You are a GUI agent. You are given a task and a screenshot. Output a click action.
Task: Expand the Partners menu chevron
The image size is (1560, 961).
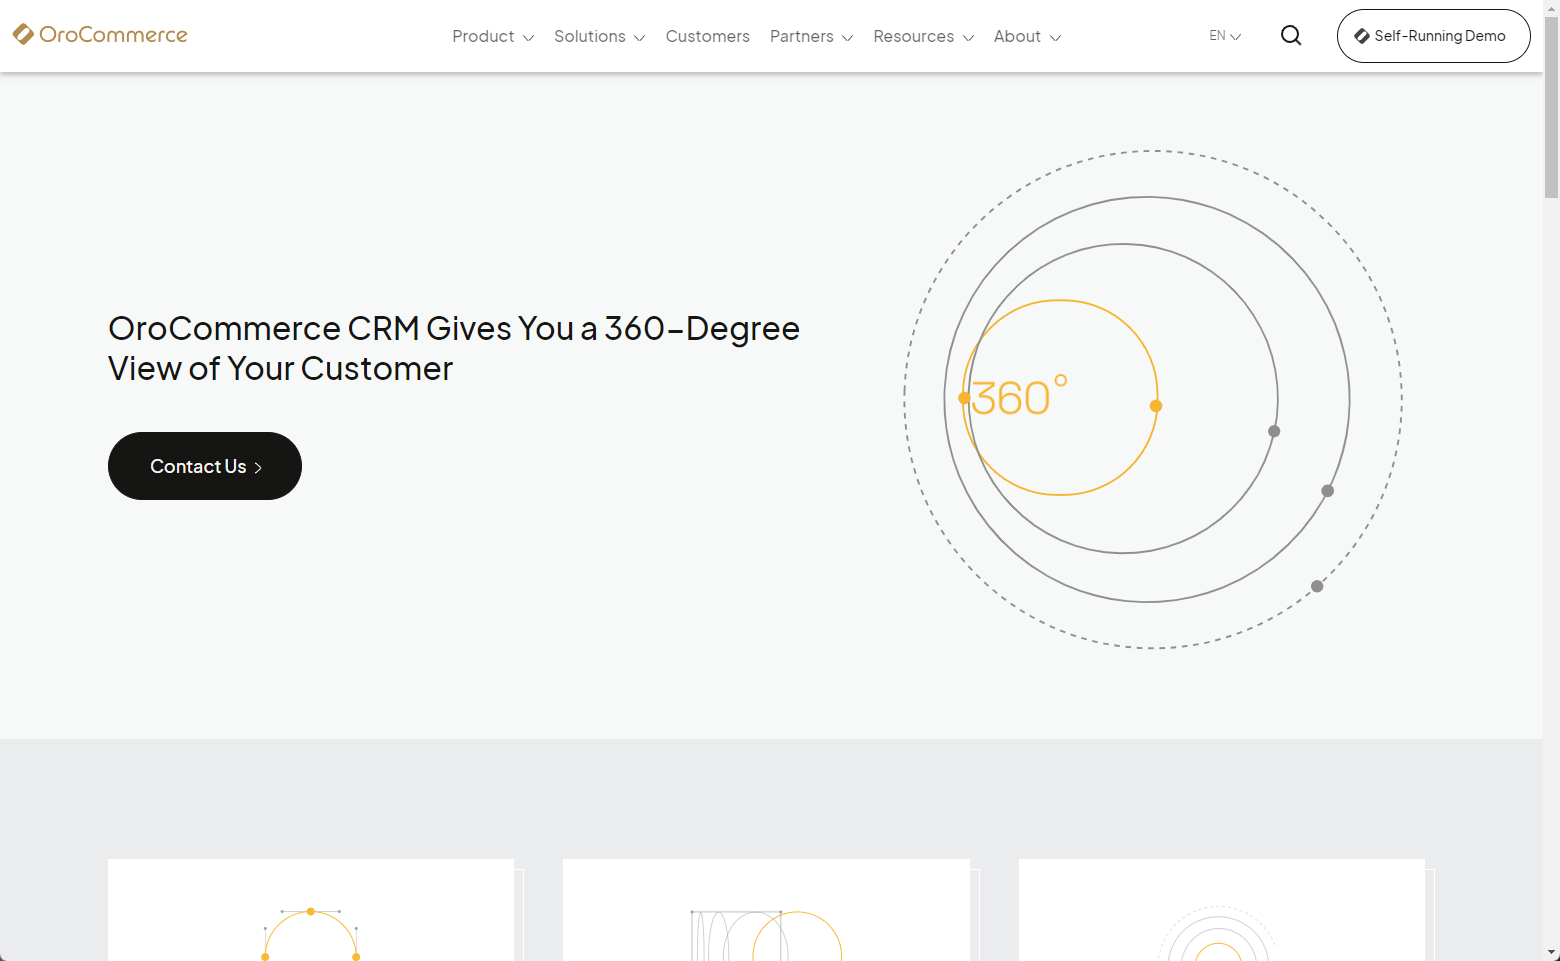tap(848, 38)
